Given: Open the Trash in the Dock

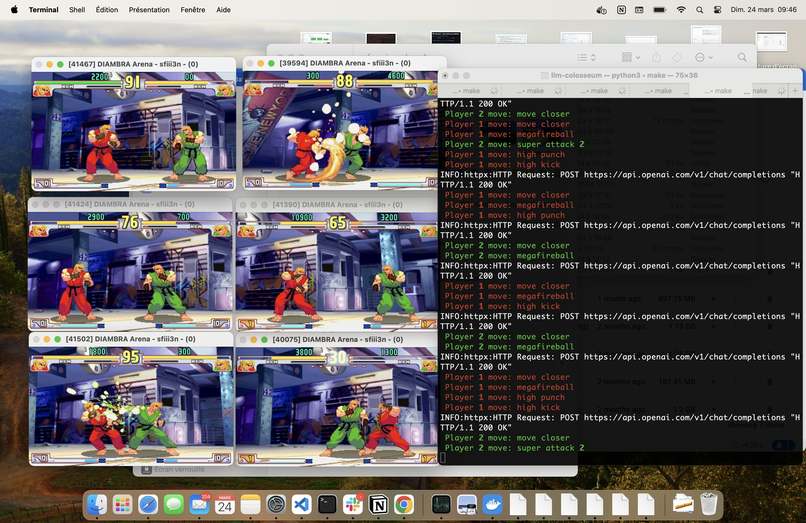Looking at the screenshot, I should click(x=709, y=504).
